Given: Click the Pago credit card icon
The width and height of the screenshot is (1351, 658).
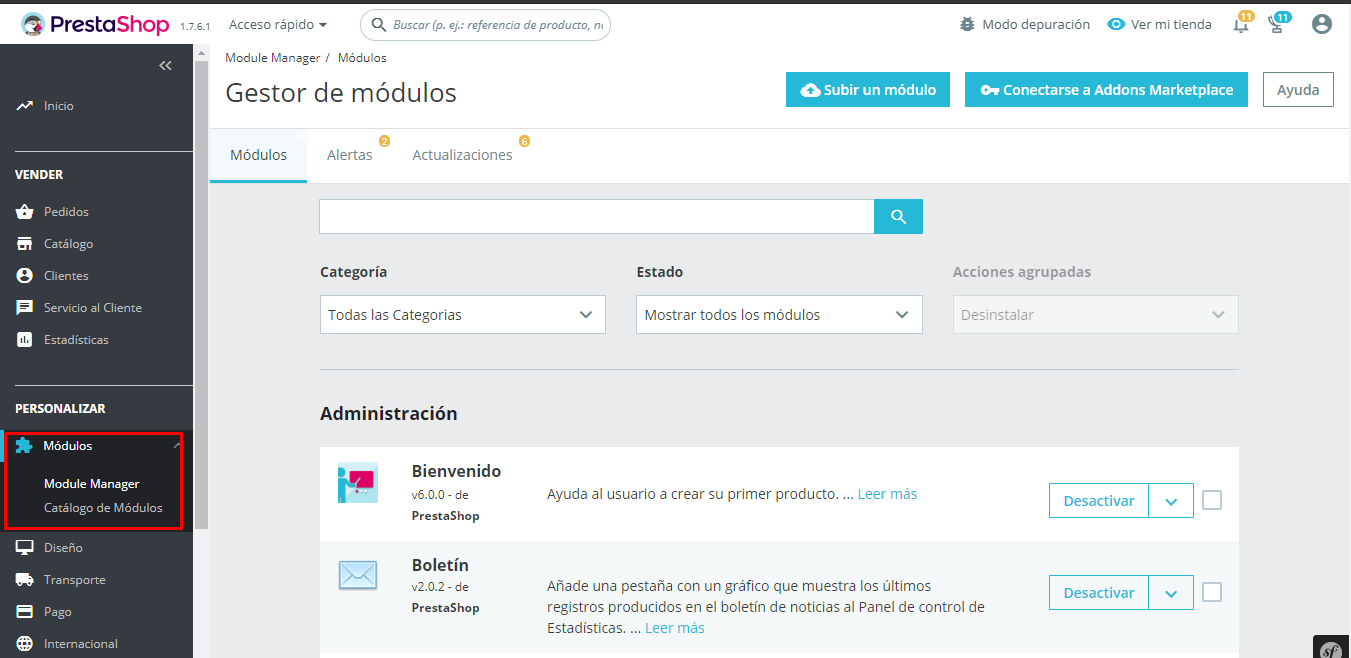Looking at the screenshot, I should click(x=25, y=611).
